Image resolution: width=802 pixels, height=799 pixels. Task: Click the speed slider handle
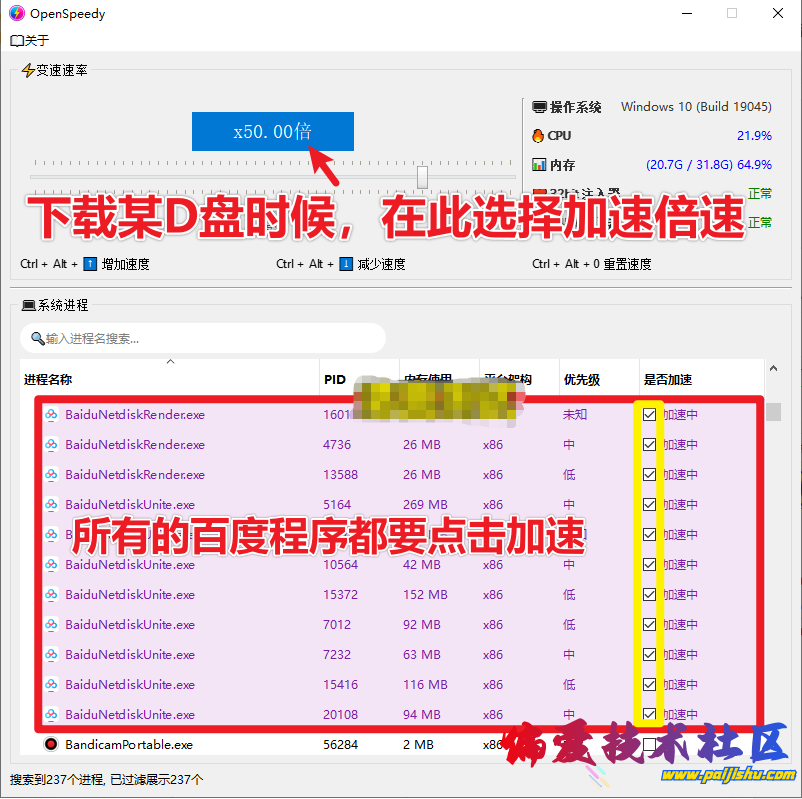[x=422, y=176]
